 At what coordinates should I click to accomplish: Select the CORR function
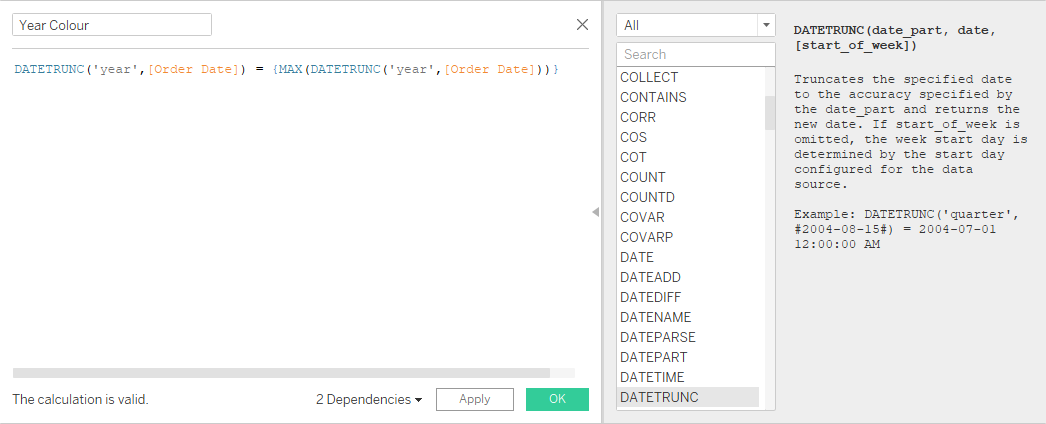(x=638, y=117)
